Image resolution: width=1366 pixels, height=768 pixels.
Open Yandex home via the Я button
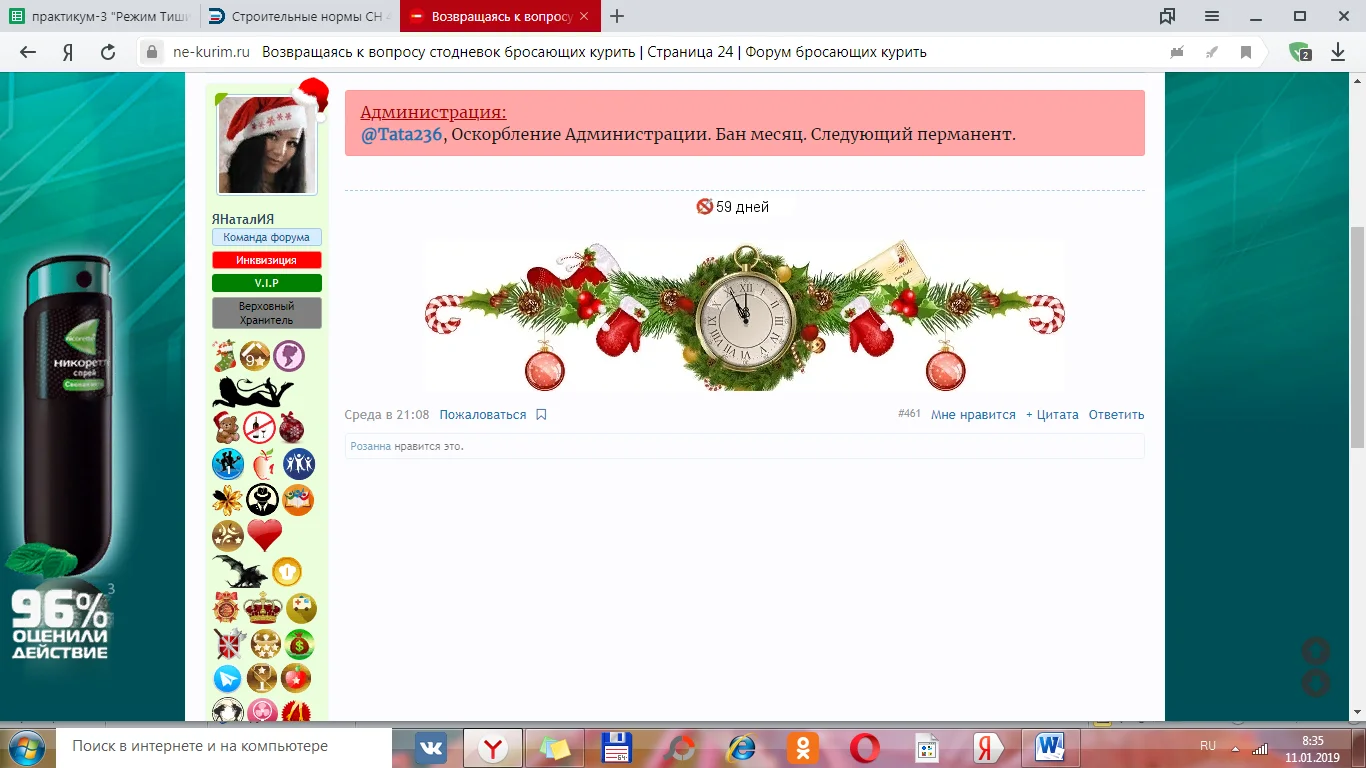click(x=68, y=52)
